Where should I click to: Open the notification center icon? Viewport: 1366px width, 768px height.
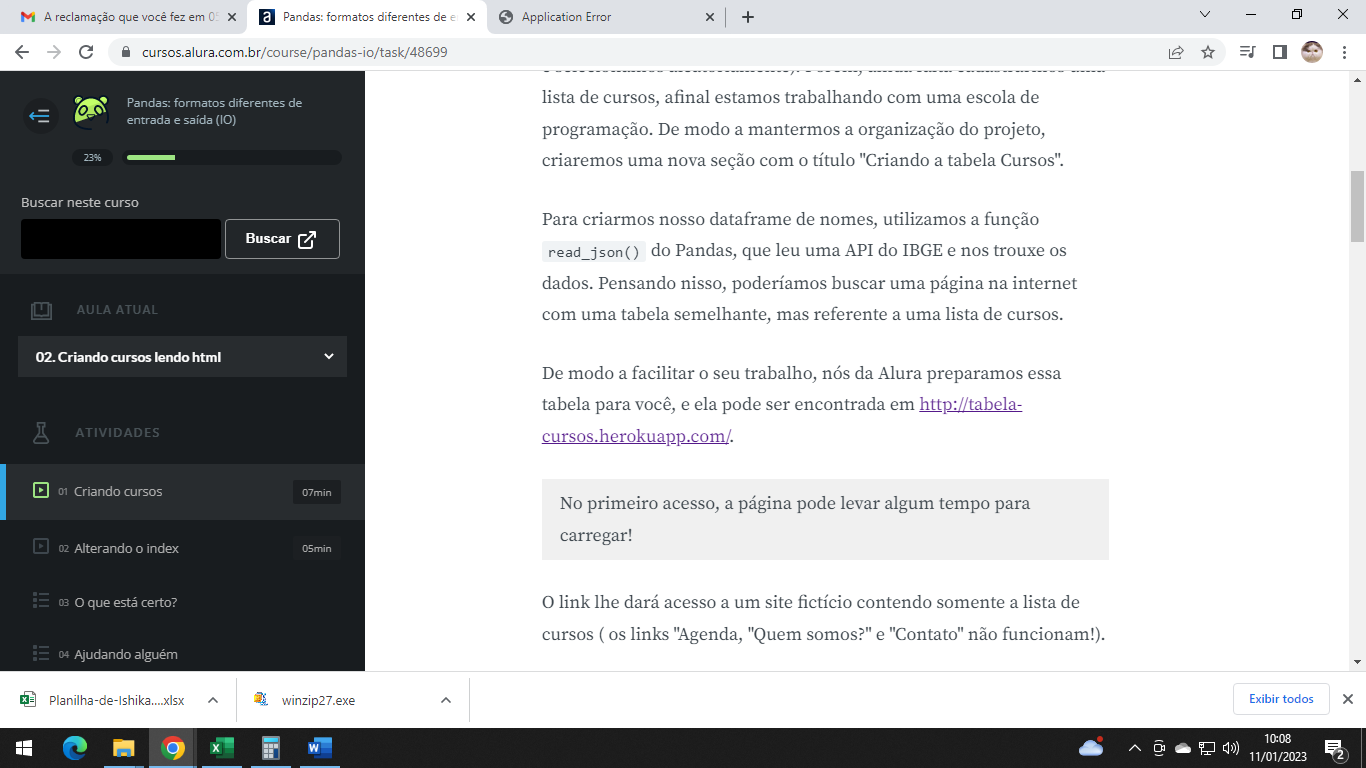pyautogui.click(x=1334, y=748)
